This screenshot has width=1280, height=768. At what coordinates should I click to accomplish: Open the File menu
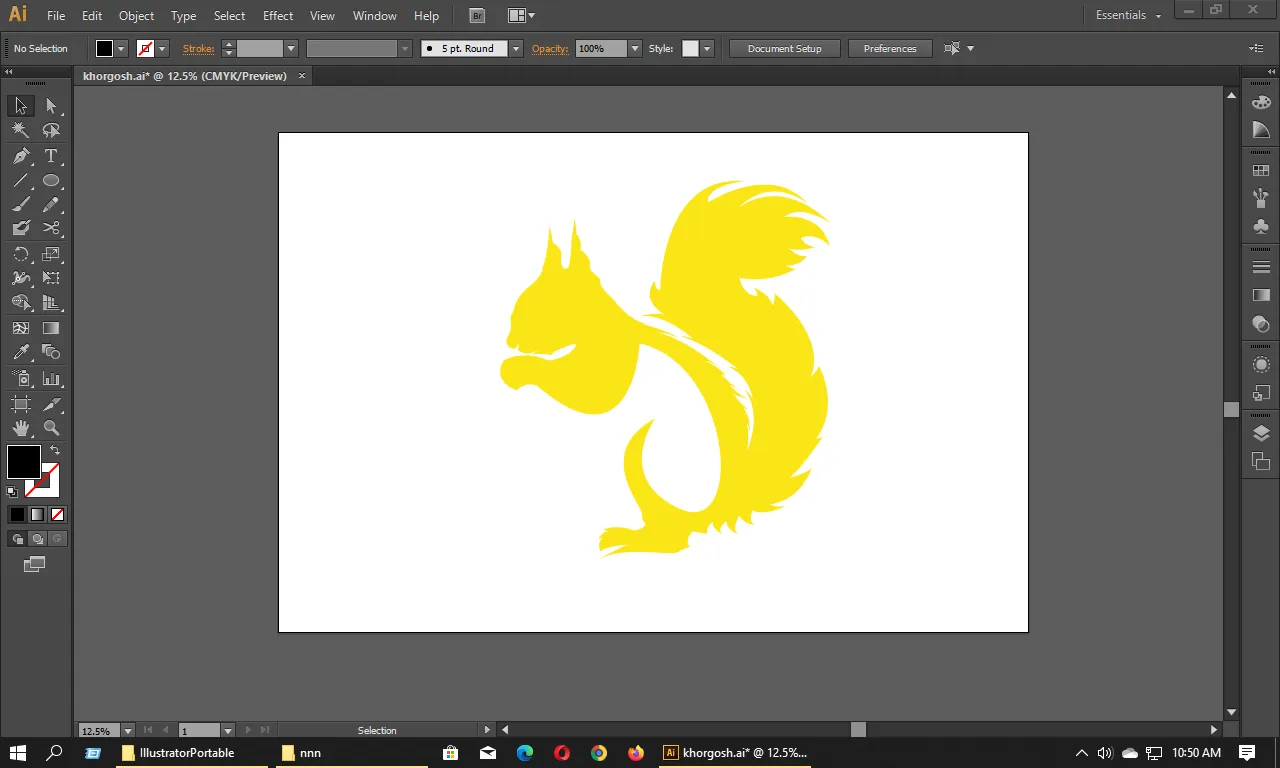(x=56, y=16)
